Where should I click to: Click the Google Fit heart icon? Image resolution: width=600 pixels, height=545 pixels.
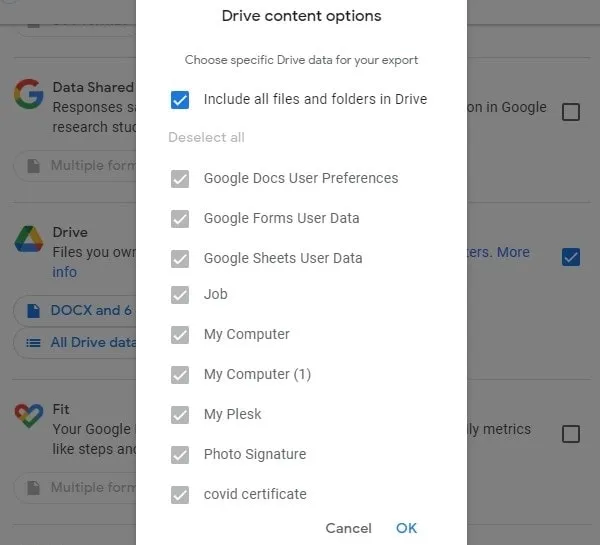click(x=29, y=416)
